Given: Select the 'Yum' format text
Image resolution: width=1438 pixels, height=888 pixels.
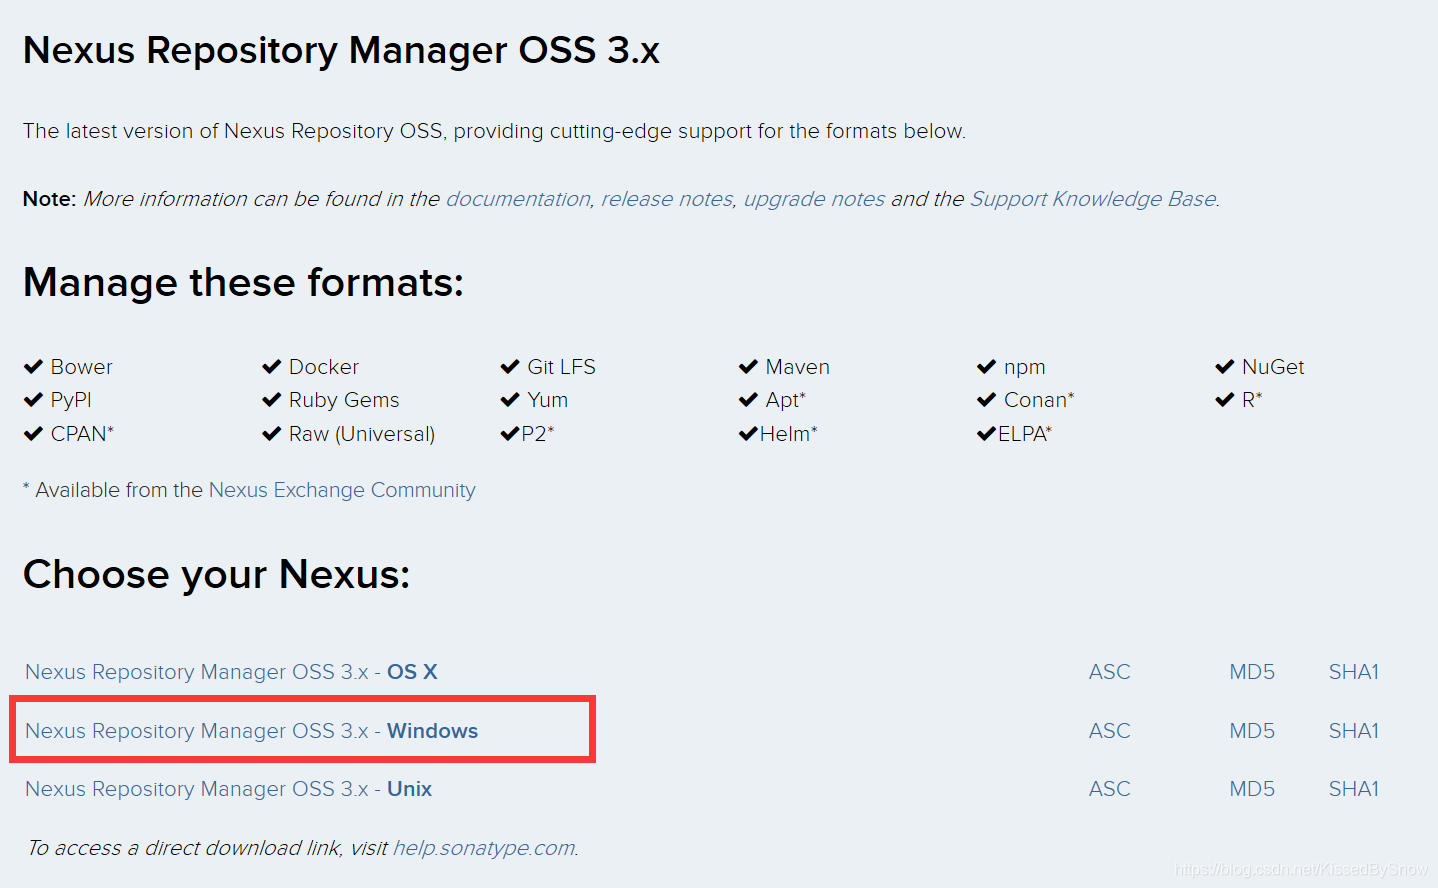Looking at the screenshot, I should point(548,400).
